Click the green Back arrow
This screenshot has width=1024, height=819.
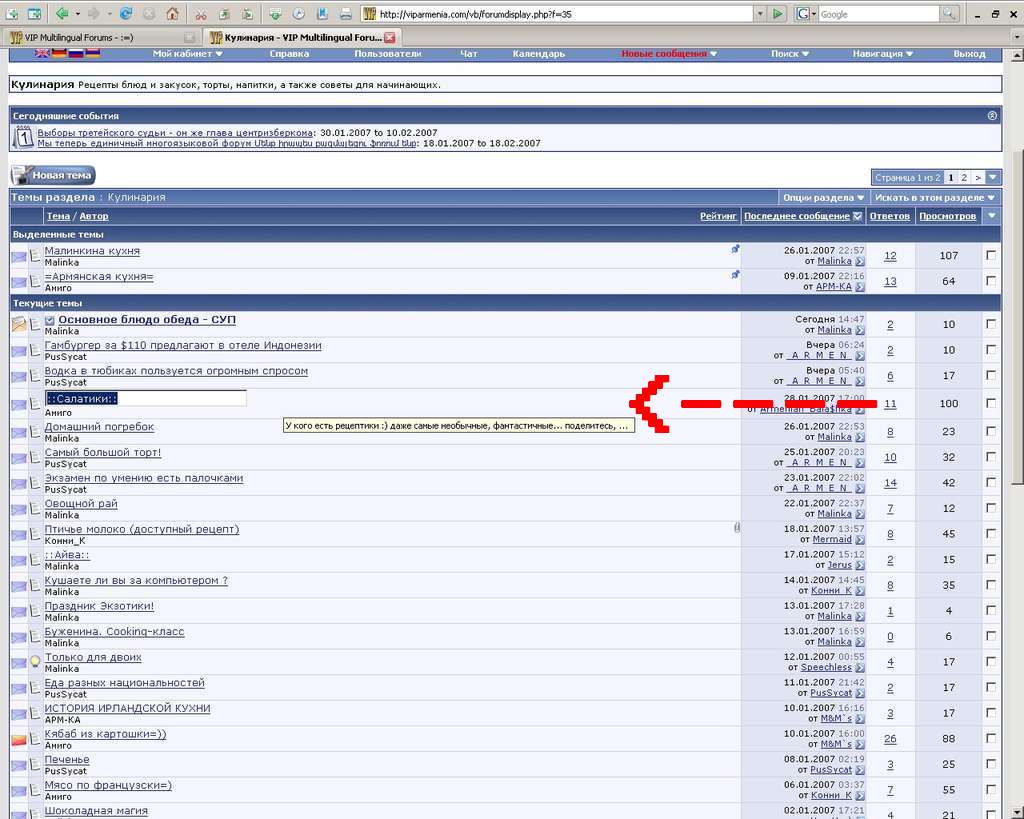coord(62,14)
